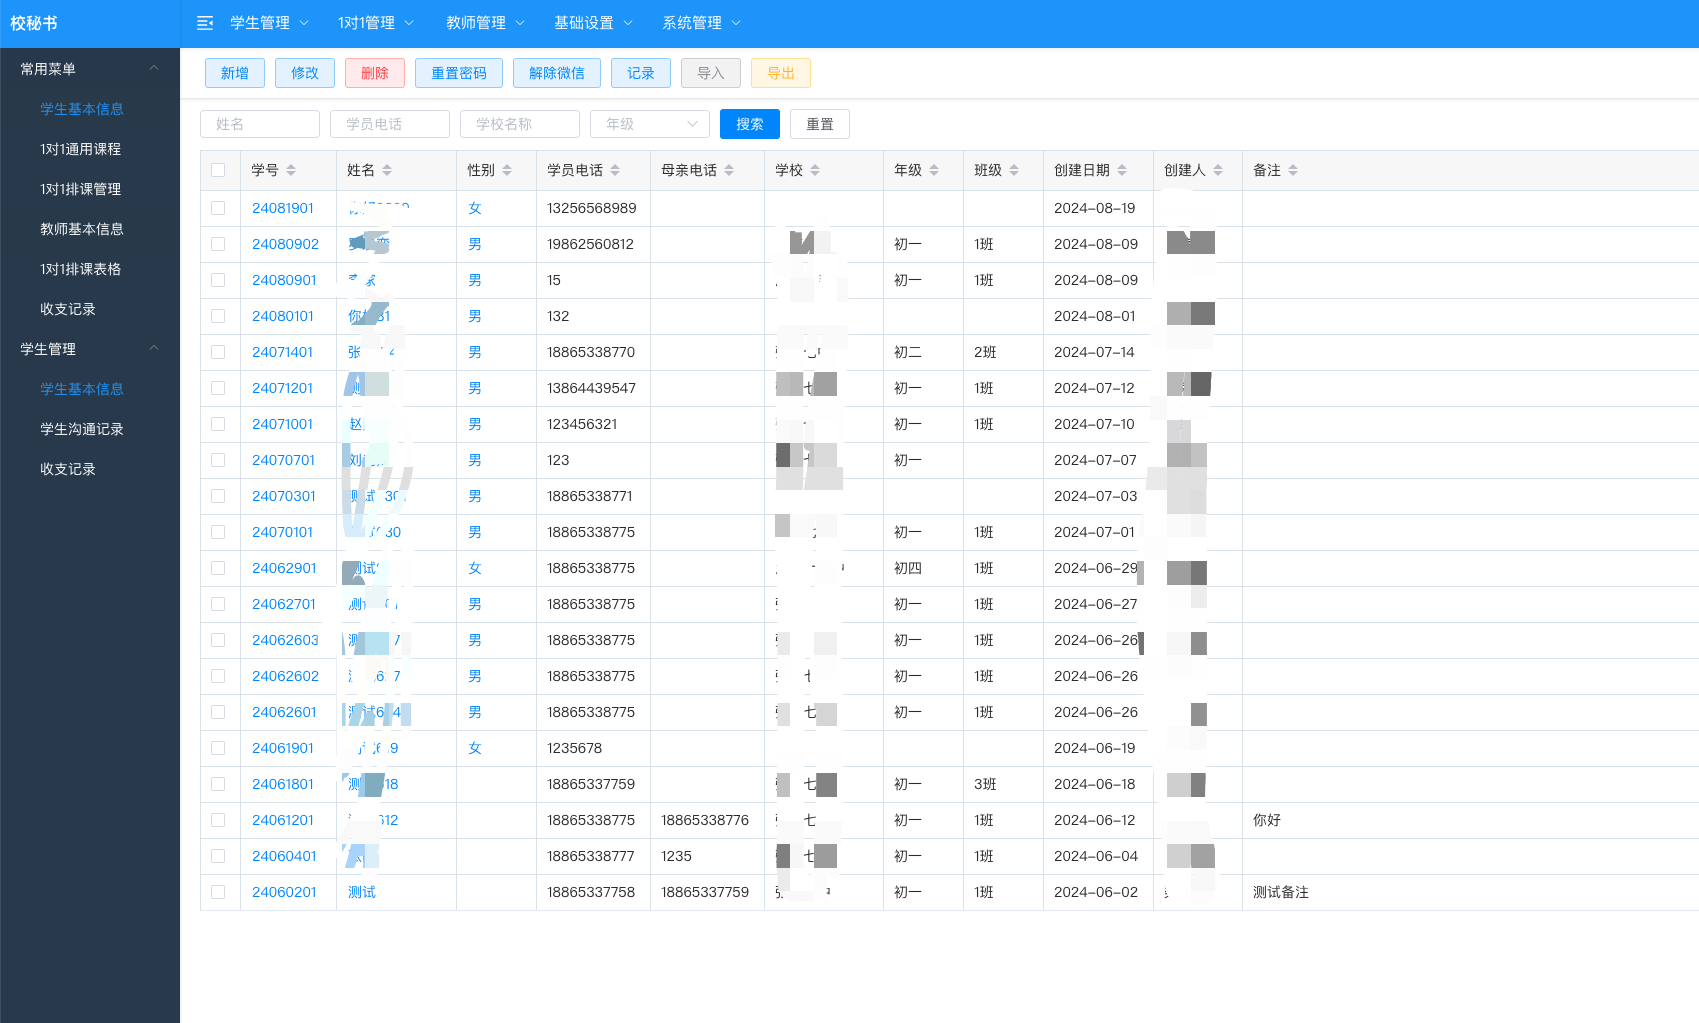The image size is (1699, 1023).
Task: Sort by 性别 column arrows
Action: click(x=507, y=170)
